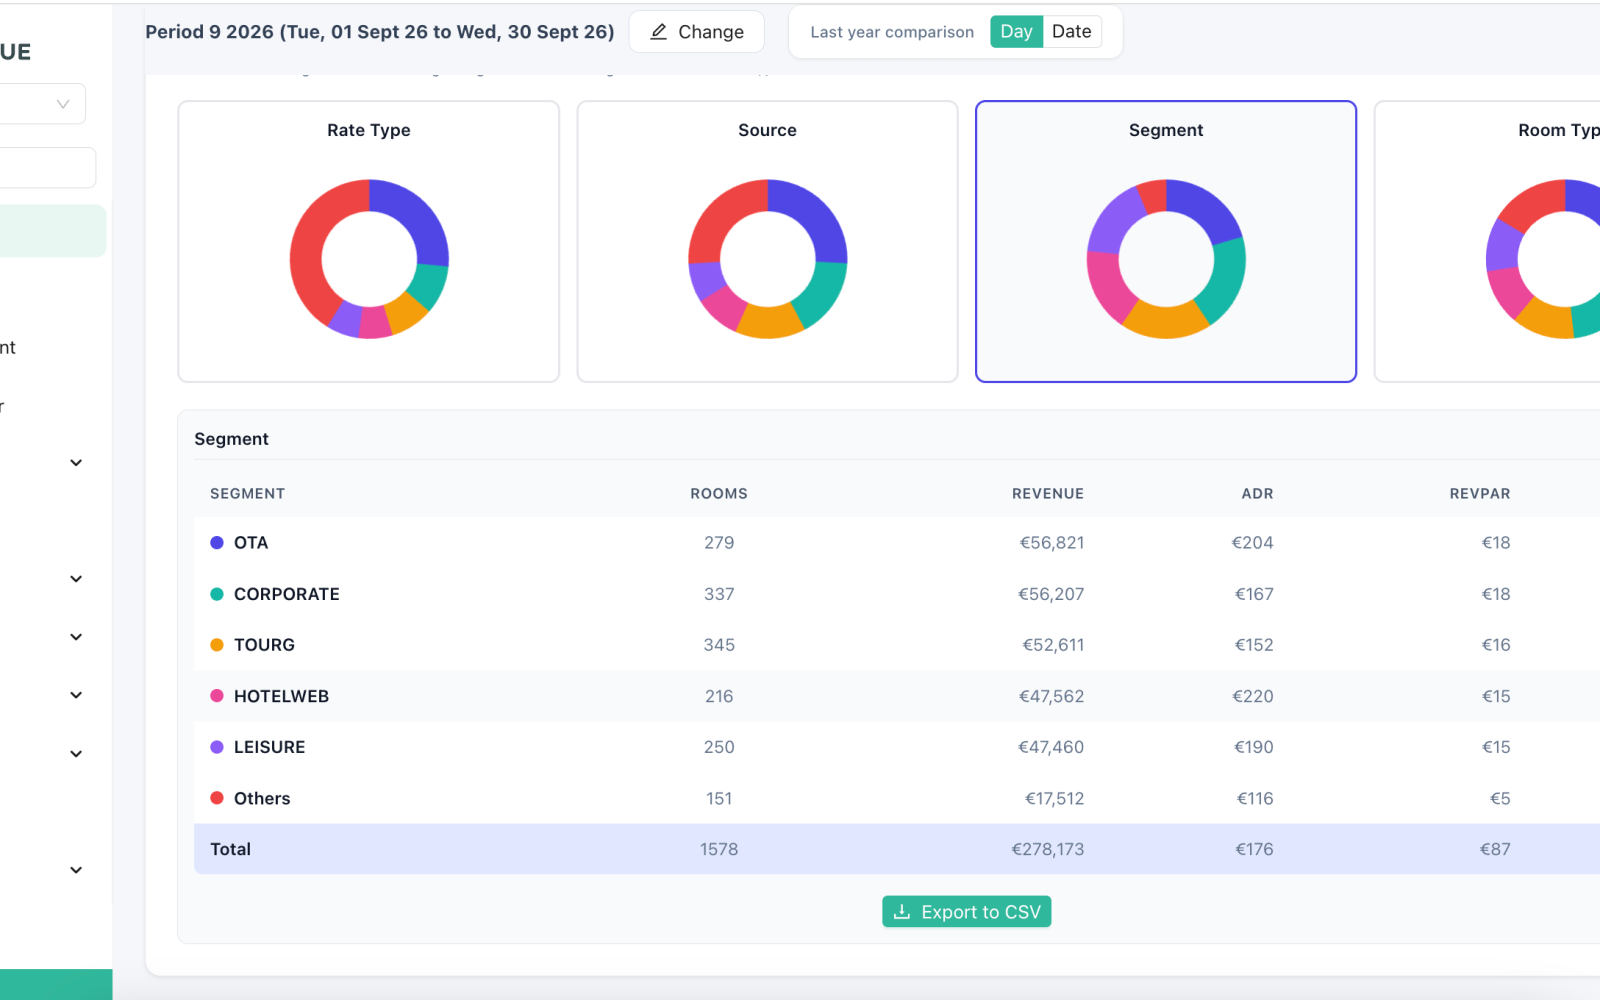Click the LEISURE purple legend dot
Viewport: 1600px width, 1000px height.
(x=217, y=747)
